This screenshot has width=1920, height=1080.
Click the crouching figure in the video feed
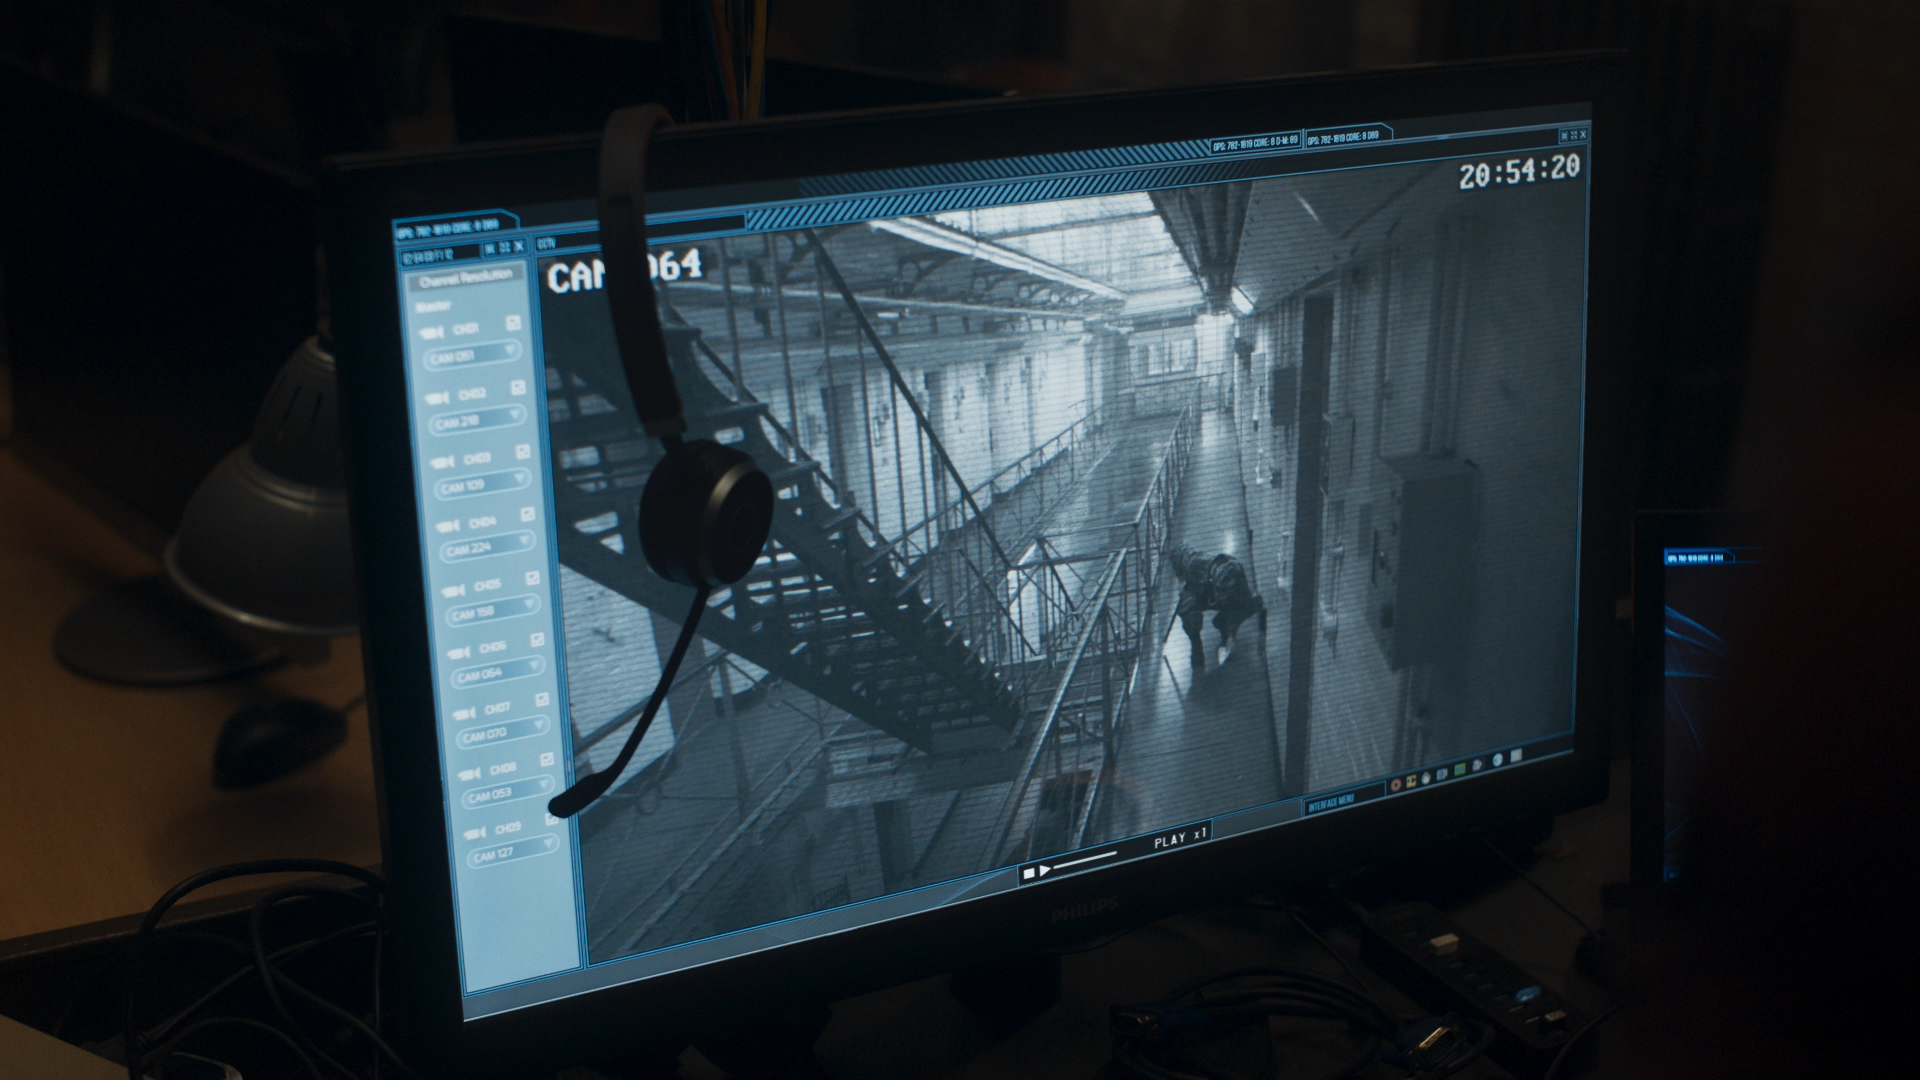1215,607
